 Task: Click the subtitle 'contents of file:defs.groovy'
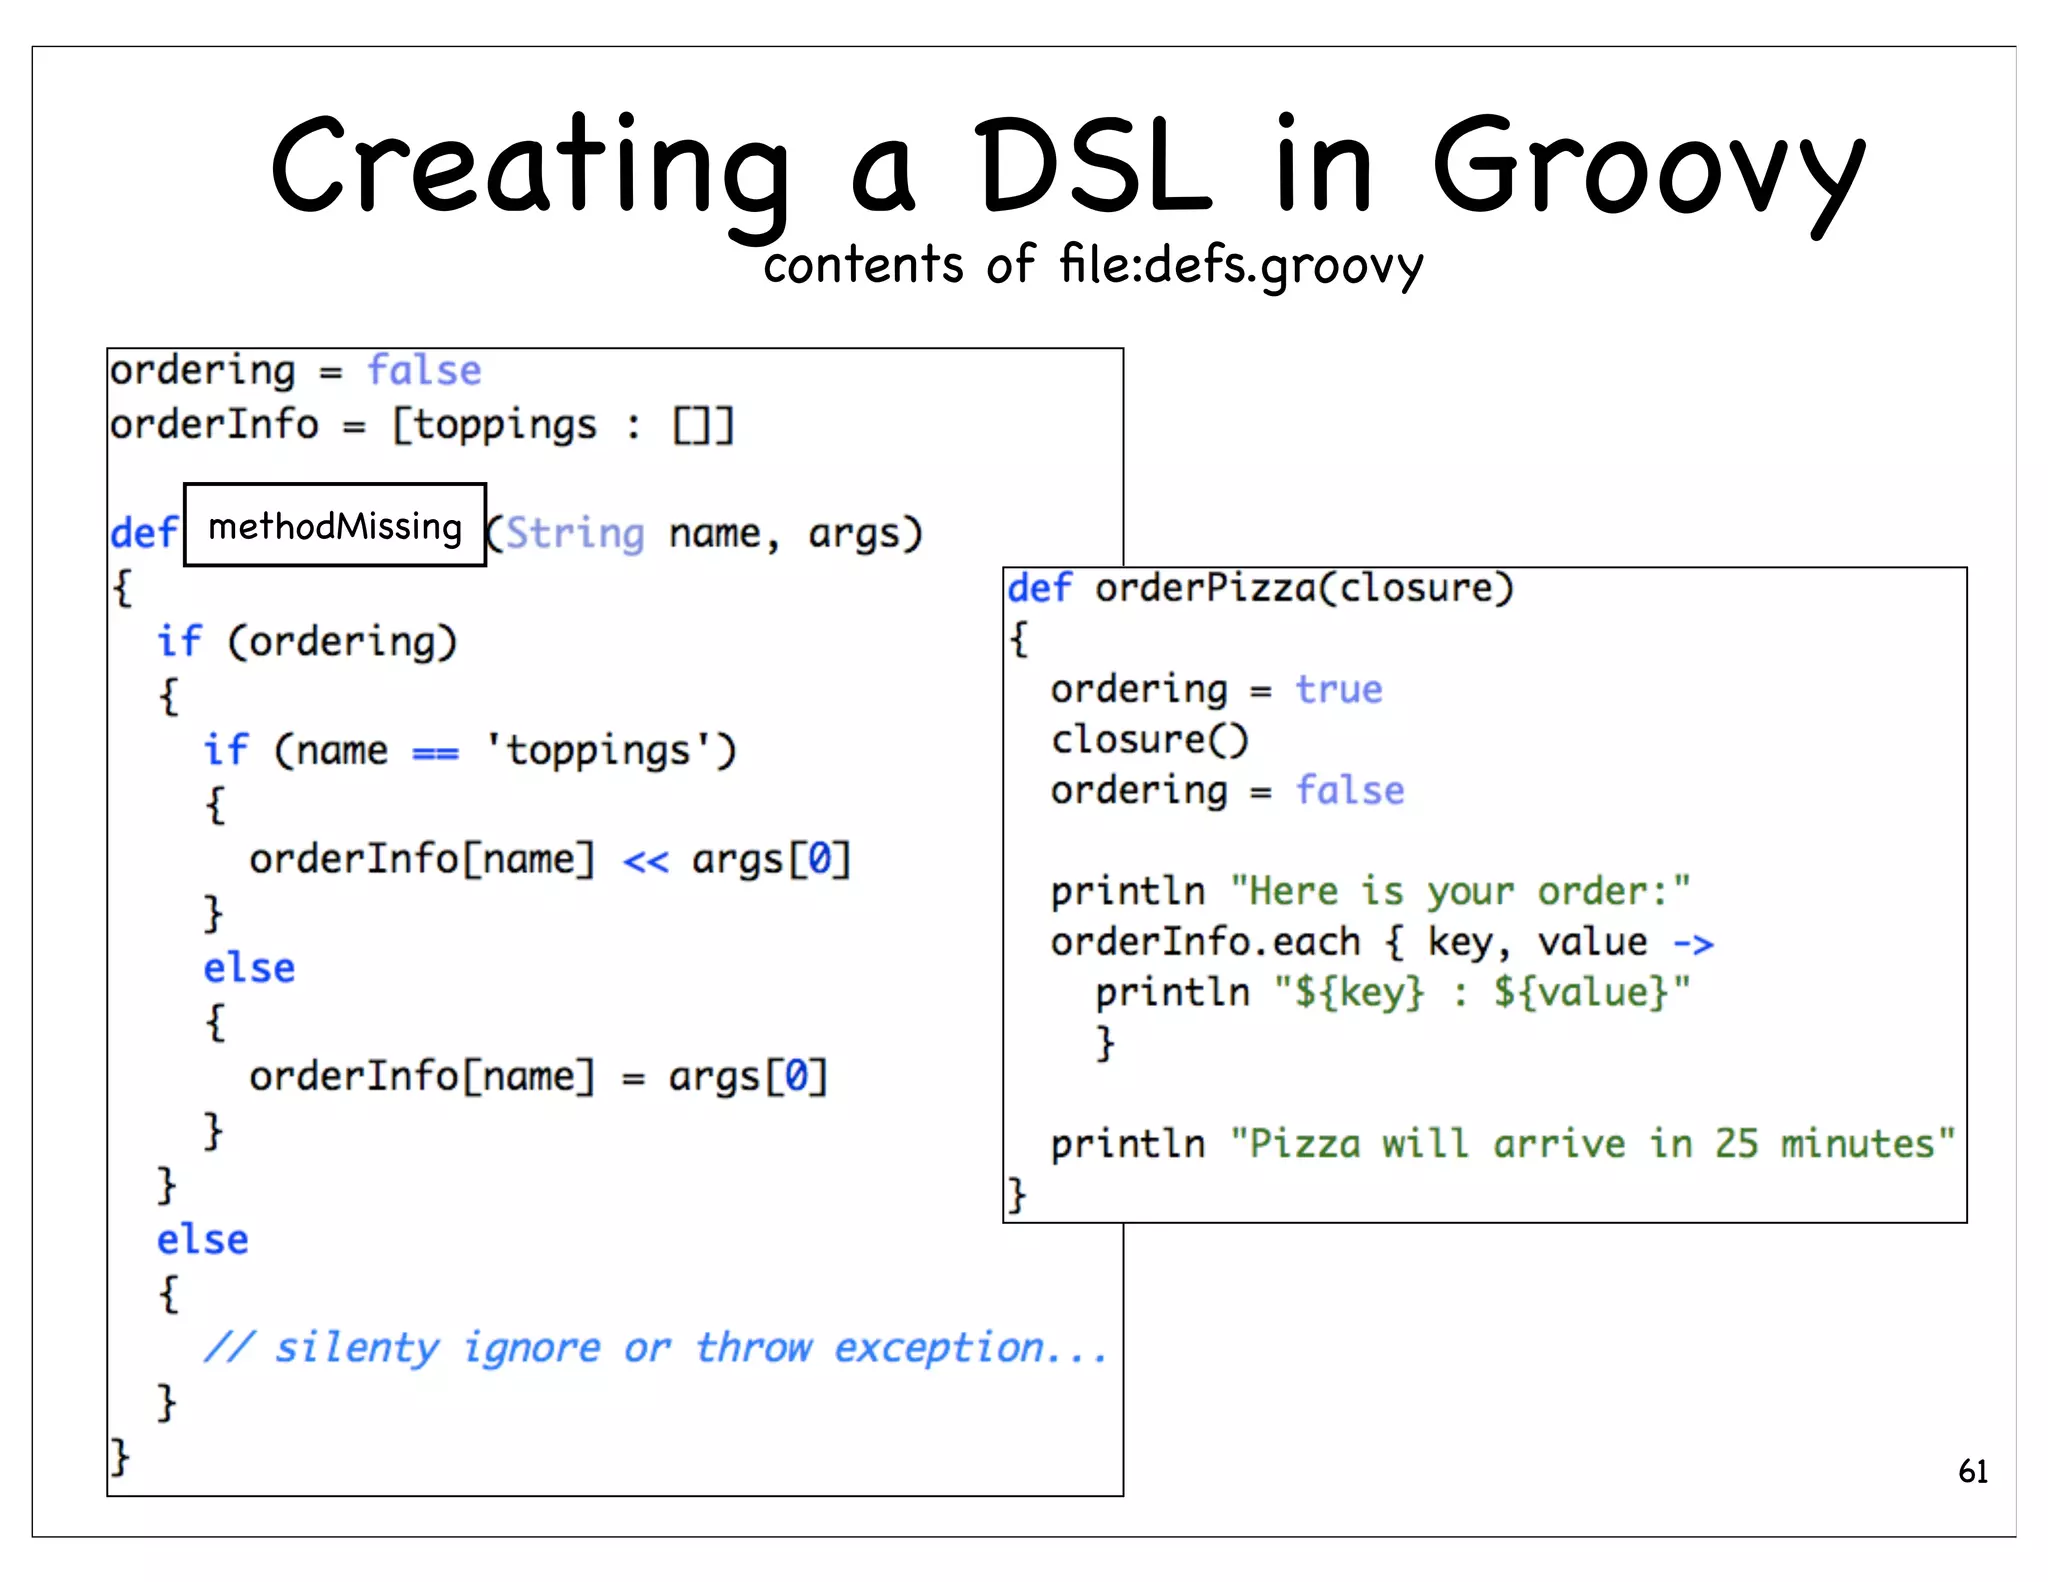point(1093,266)
